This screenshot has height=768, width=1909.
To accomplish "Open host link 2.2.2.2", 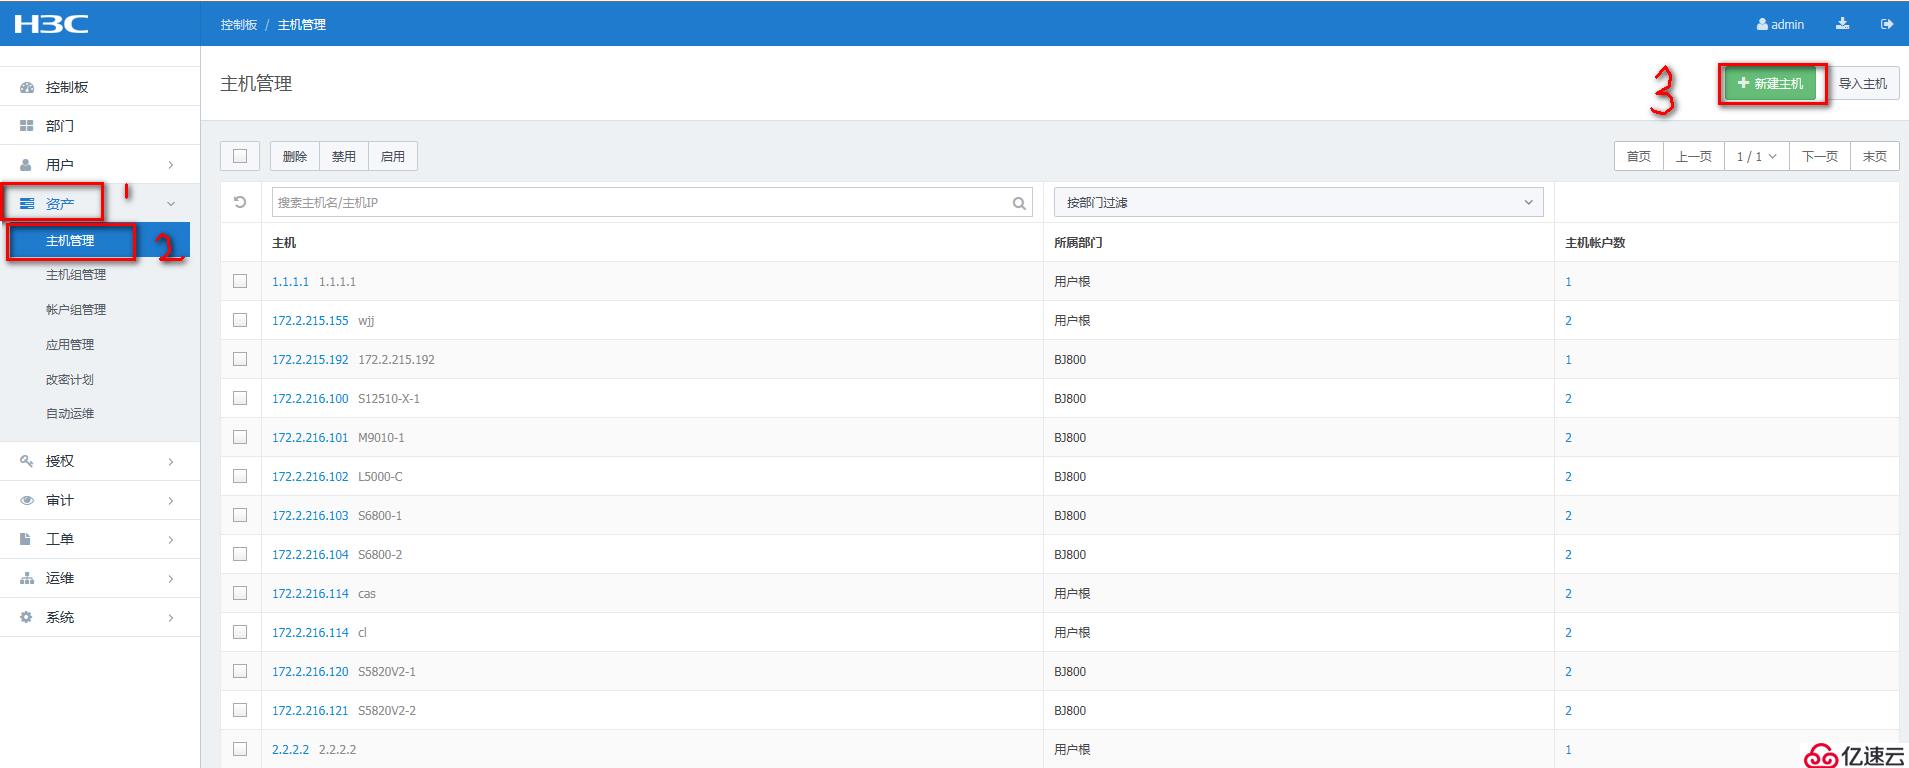I will (290, 749).
